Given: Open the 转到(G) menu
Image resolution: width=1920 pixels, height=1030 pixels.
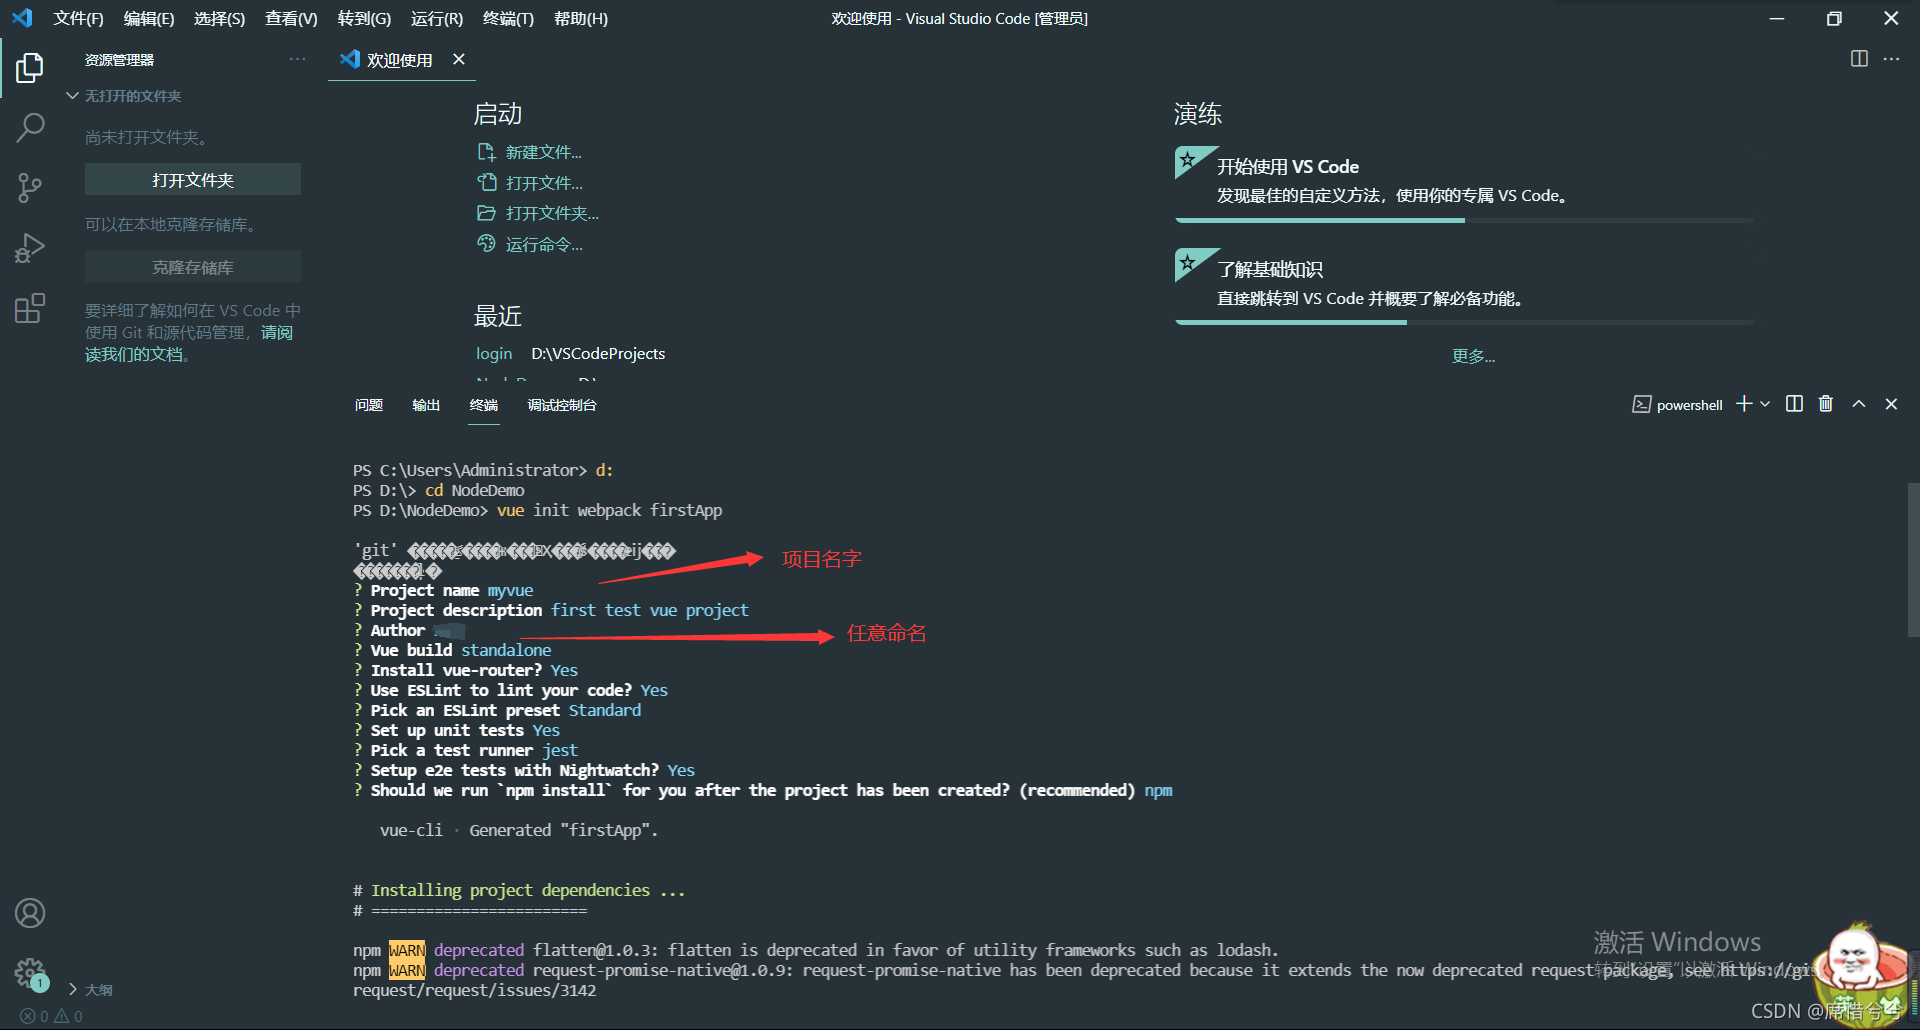Looking at the screenshot, I should coord(364,18).
